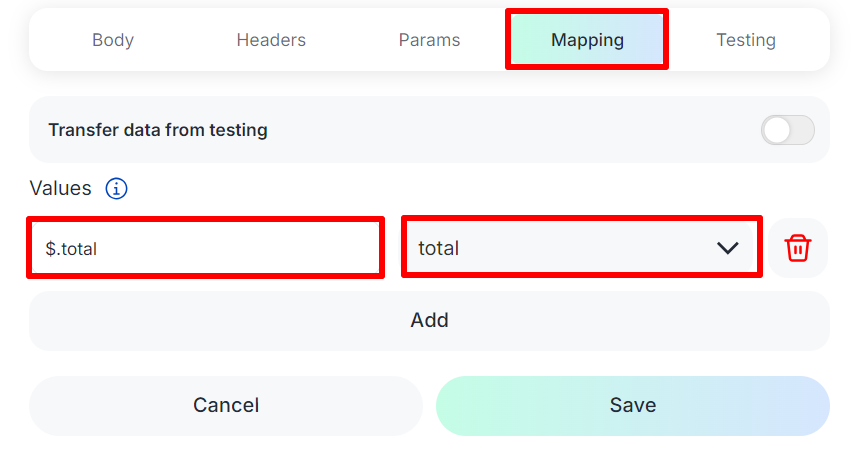Image resolution: width=862 pixels, height=450 pixels.
Task: Click the toggle knob in the transfer row
Action: (777, 130)
